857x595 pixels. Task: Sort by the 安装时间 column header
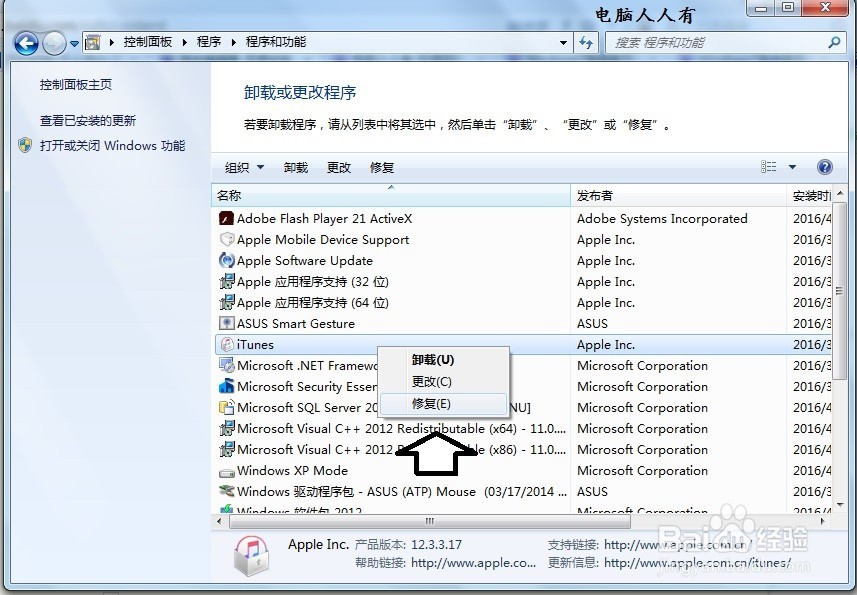click(809, 196)
